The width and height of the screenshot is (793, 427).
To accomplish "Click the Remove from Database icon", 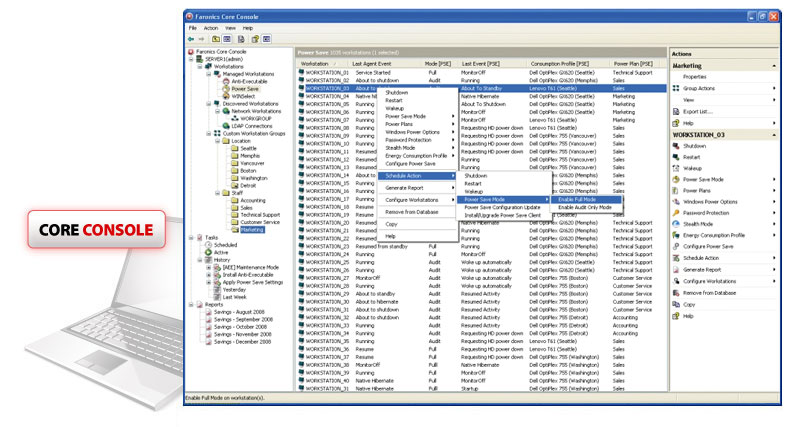I will coord(676,292).
